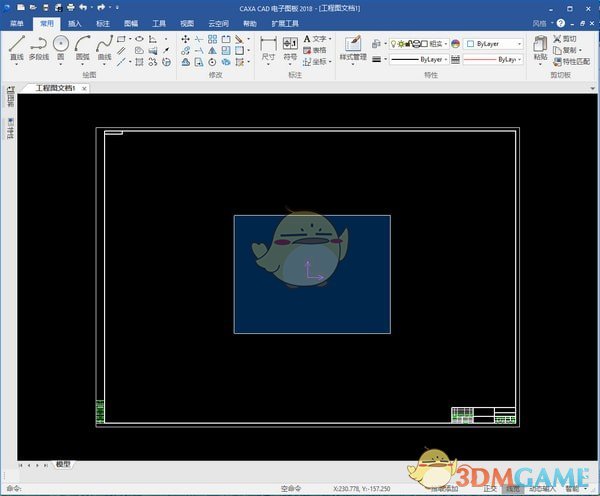This screenshot has height=496, width=600.
Task: Choose the 圆 (Circle) tool
Action: tap(61, 49)
